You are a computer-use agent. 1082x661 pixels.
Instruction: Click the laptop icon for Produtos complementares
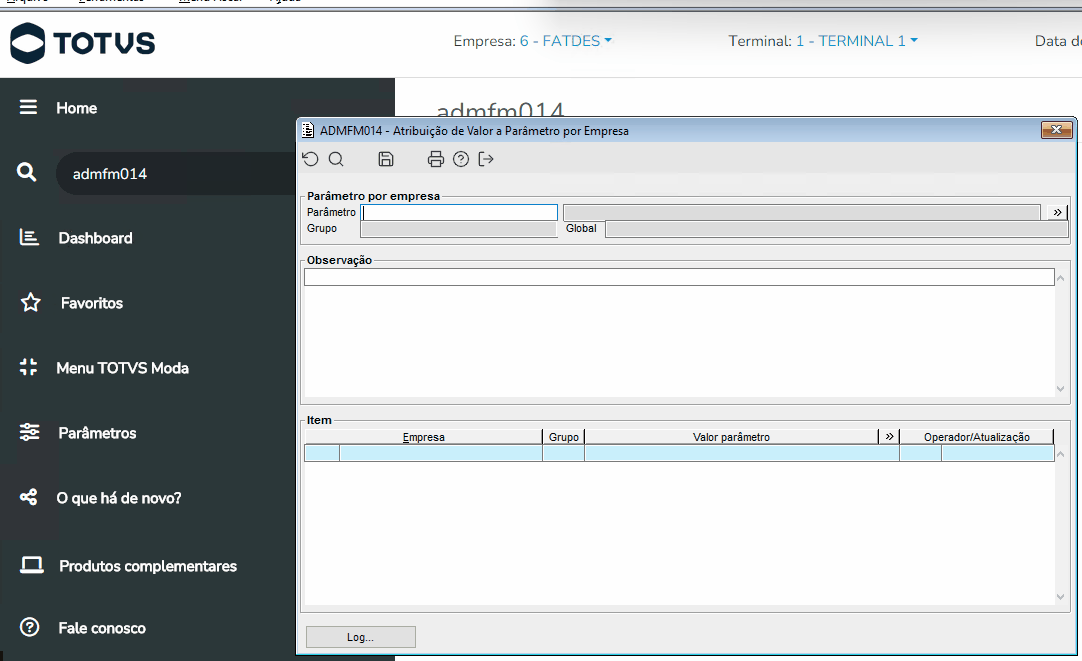(x=31, y=565)
